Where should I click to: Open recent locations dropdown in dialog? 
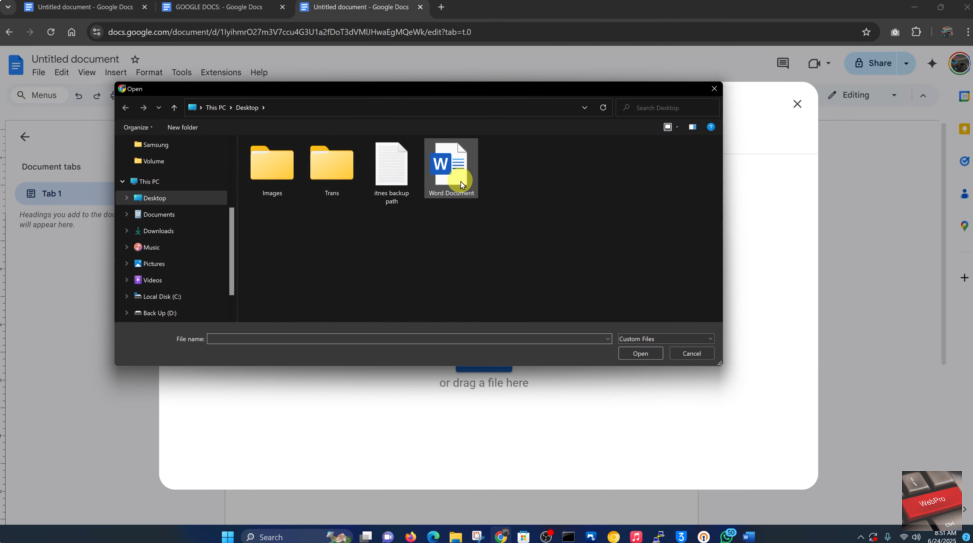click(159, 107)
